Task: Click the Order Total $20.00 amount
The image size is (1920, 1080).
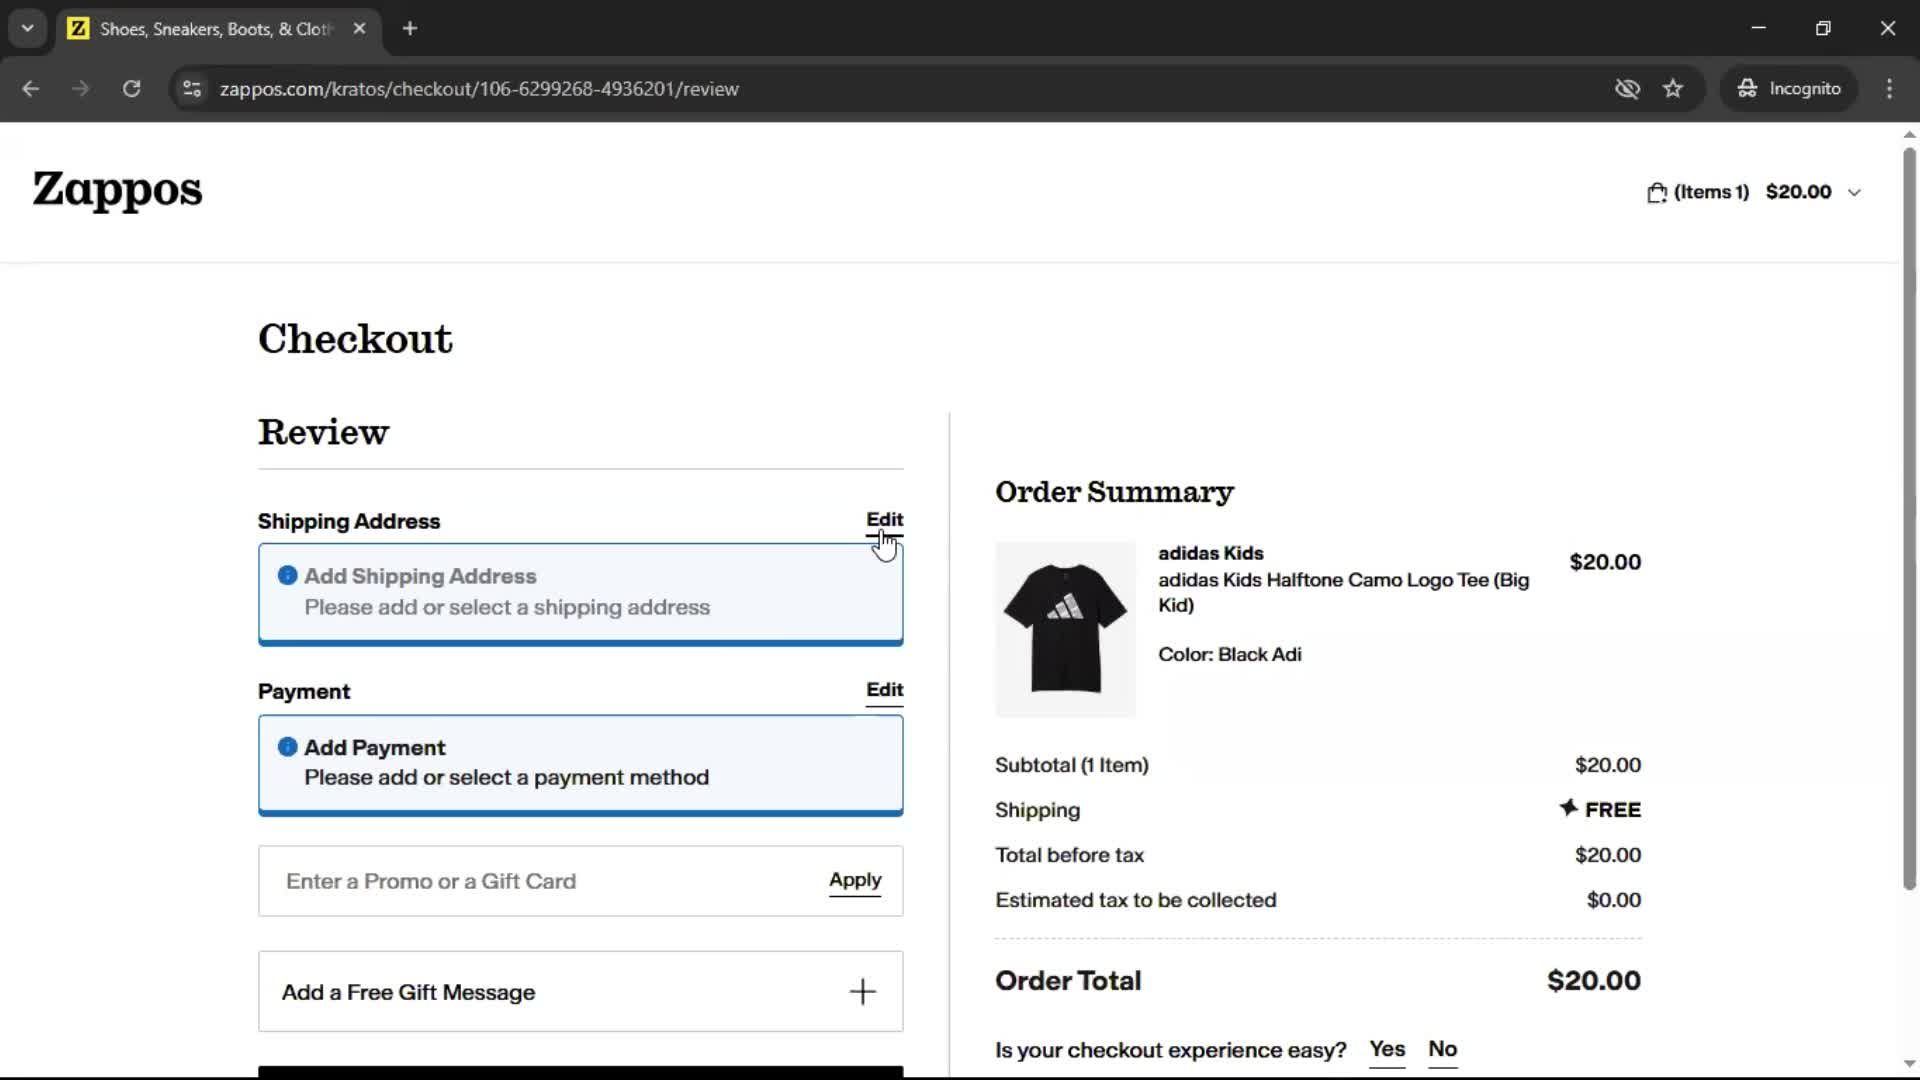Action: (x=1593, y=981)
